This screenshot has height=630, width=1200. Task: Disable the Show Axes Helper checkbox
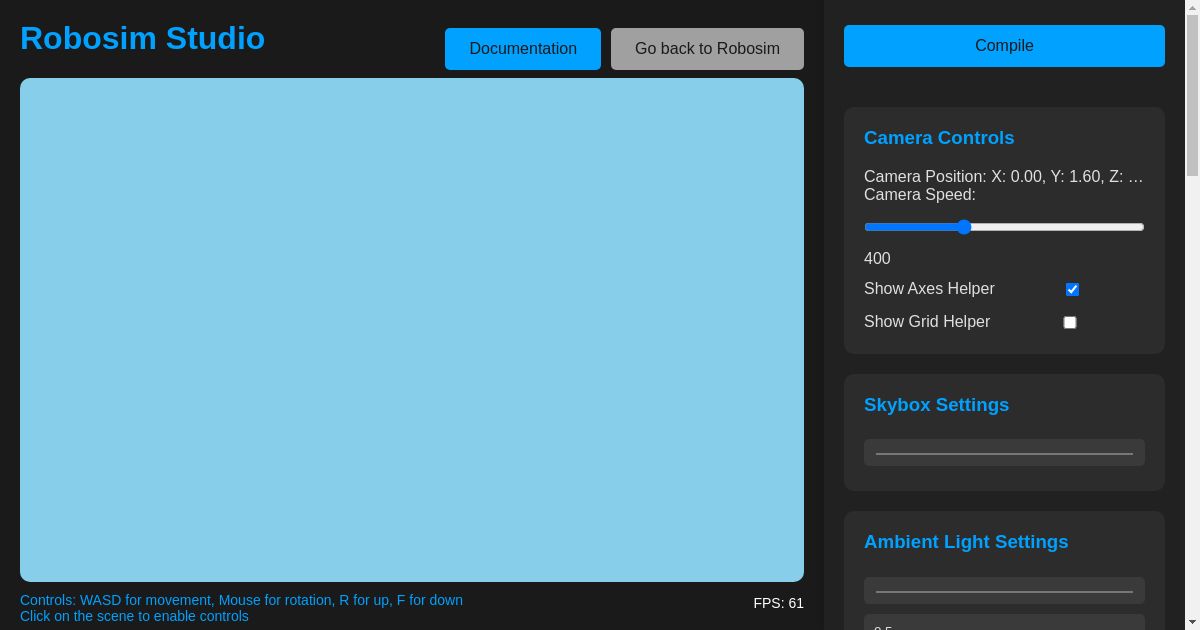pyautogui.click(x=1072, y=290)
